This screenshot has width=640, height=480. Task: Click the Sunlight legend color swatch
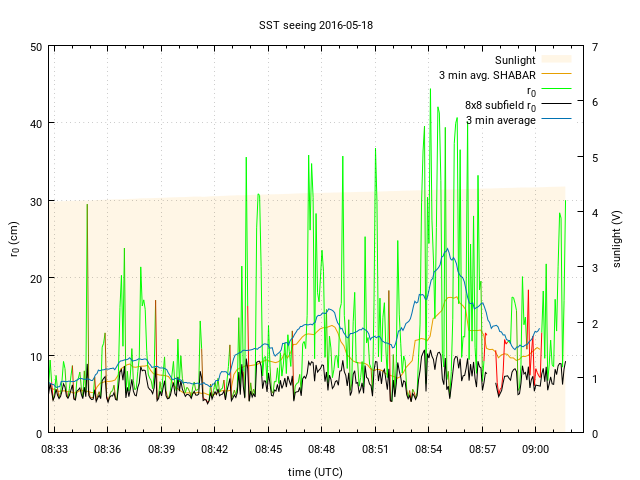(558, 60)
